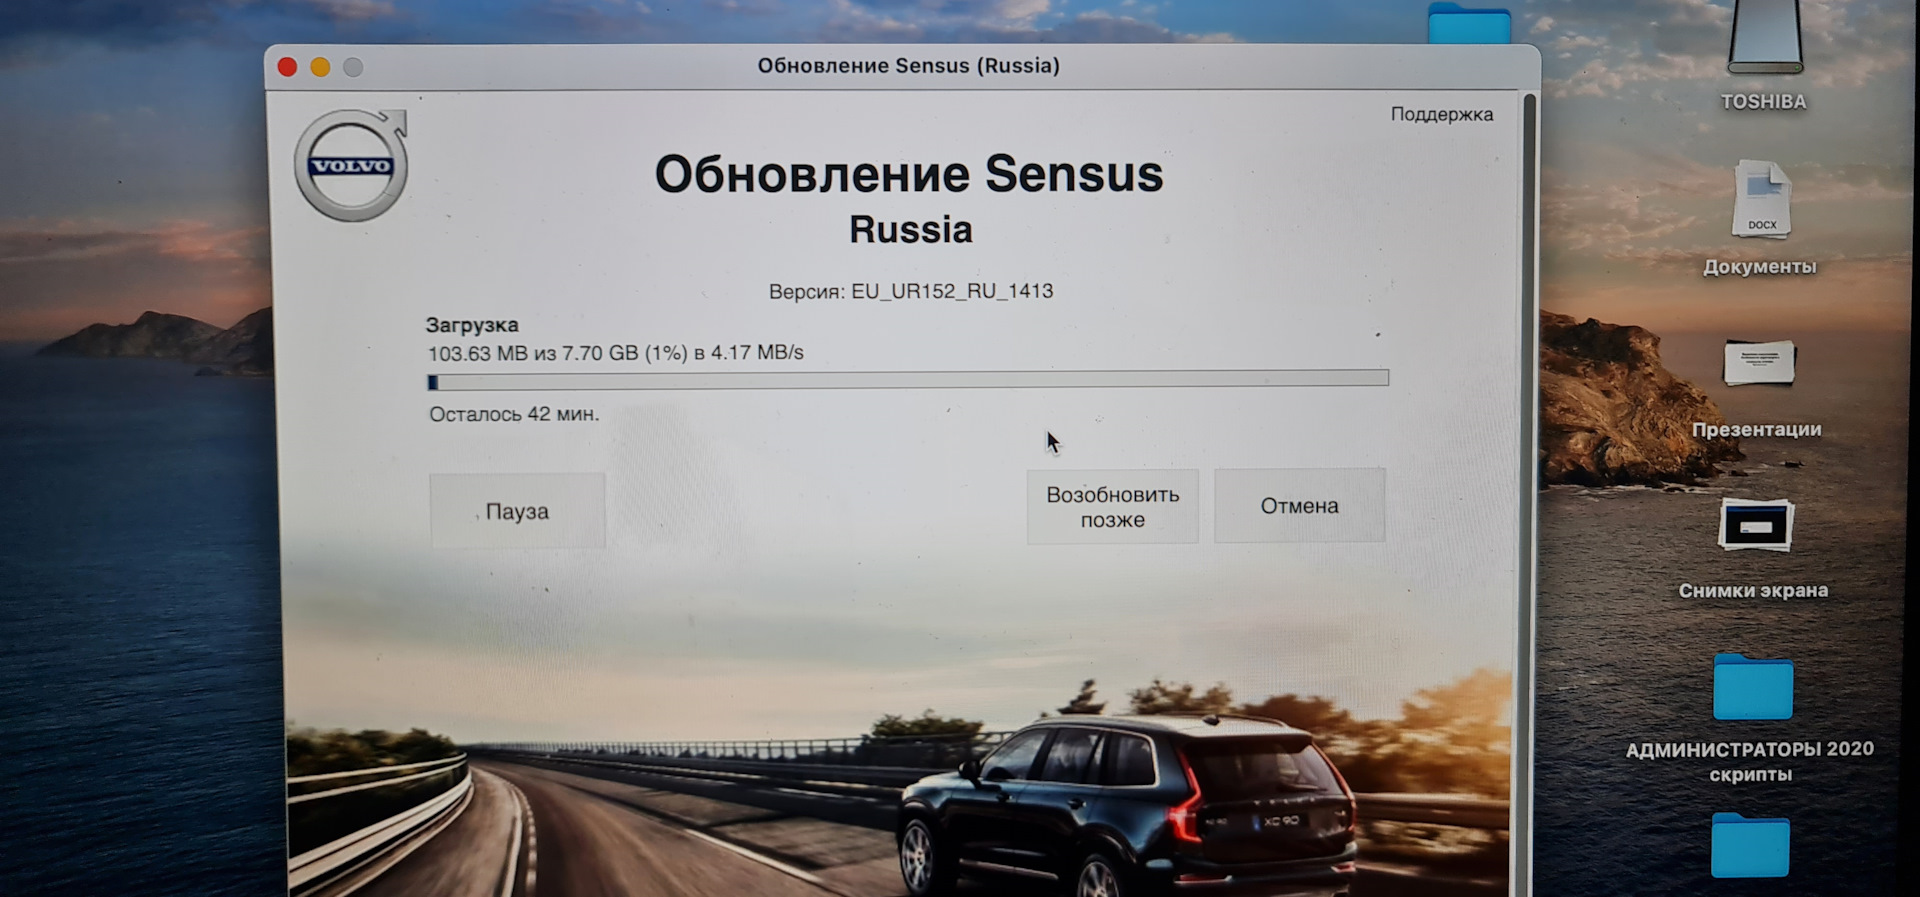Click the Загрузка label
This screenshot has width=1920, height=897.
coord(472,325)
